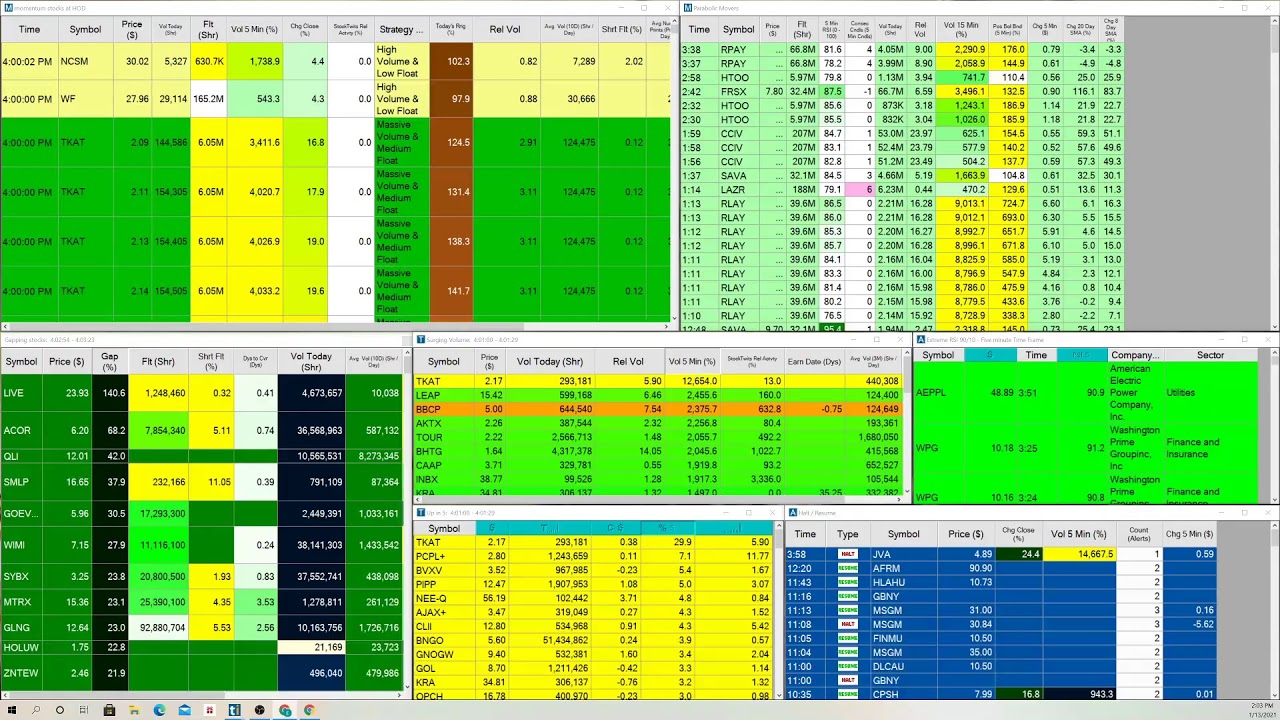The width and height of the screenshot is (1280, 720).
Task: Click the RESUME icon in the HLAHU row
Action: click(x=848, y=582)
